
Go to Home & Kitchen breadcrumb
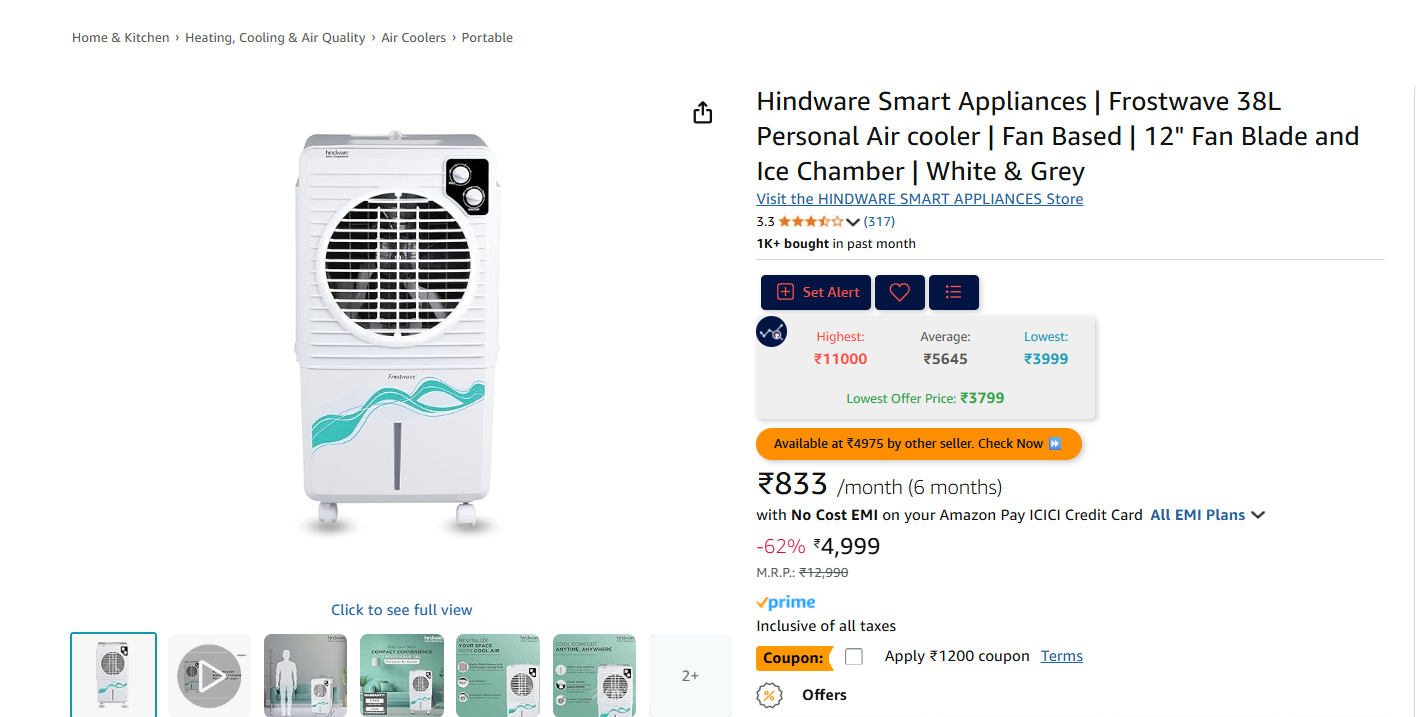coord(121,38)
